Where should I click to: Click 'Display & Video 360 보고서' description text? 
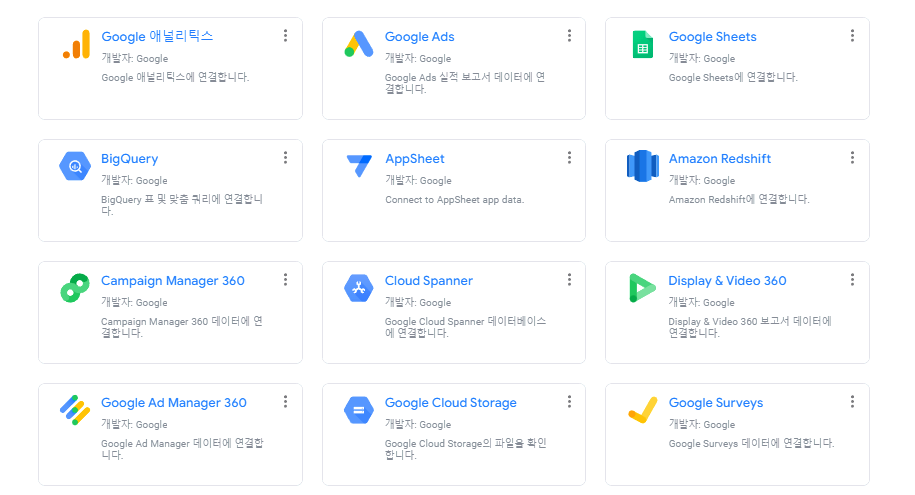coord(750,327)
